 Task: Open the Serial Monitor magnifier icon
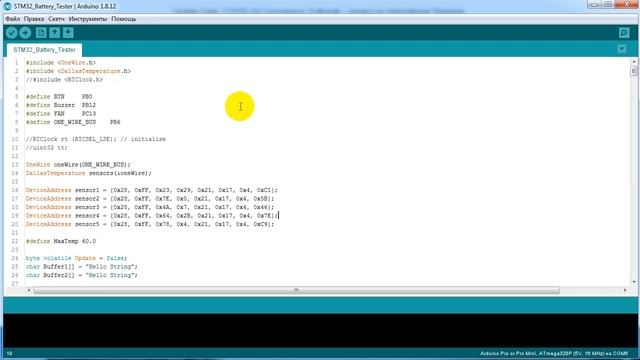click(624, 33)
